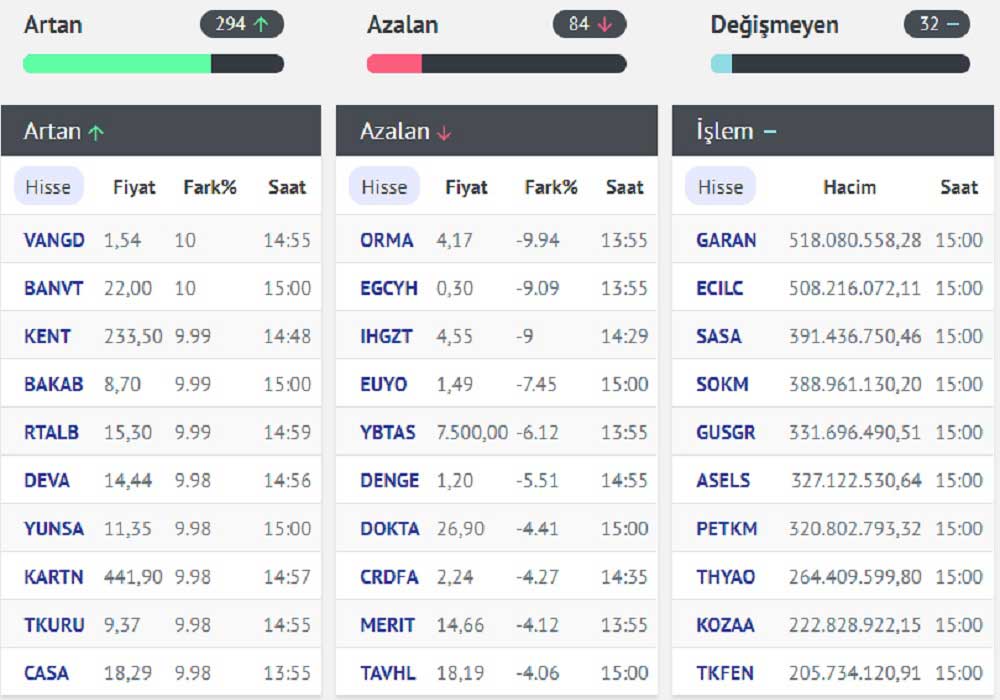1000x700 pixels.
Task: Sort Azalan table by Saat header
Action: [624, 187]
